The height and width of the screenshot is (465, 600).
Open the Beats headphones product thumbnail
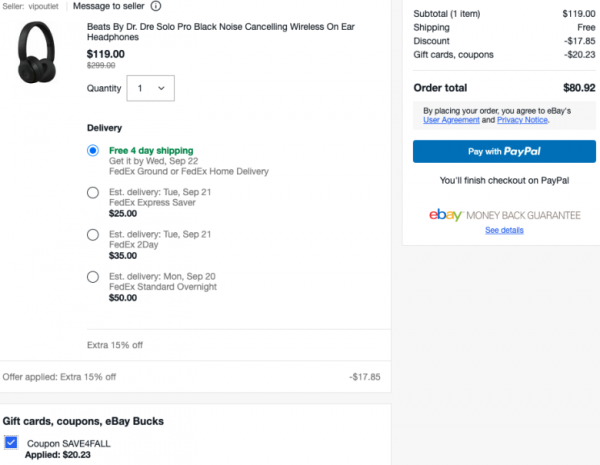(x=37, y=52)
